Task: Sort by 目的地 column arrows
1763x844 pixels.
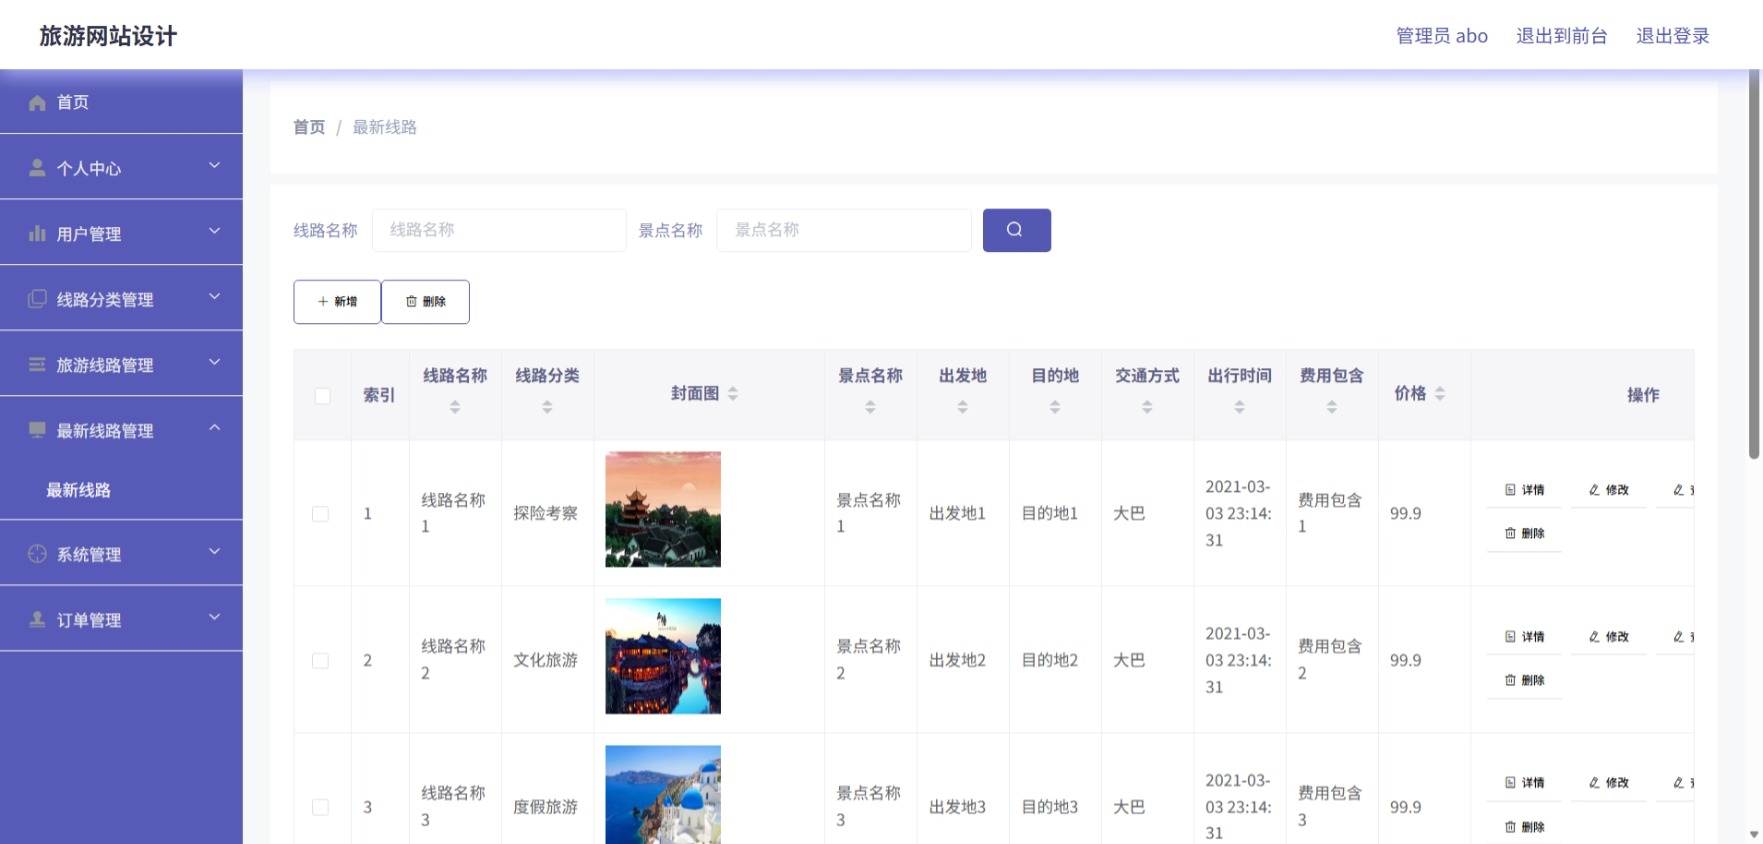Action: tap(1055, 407)
